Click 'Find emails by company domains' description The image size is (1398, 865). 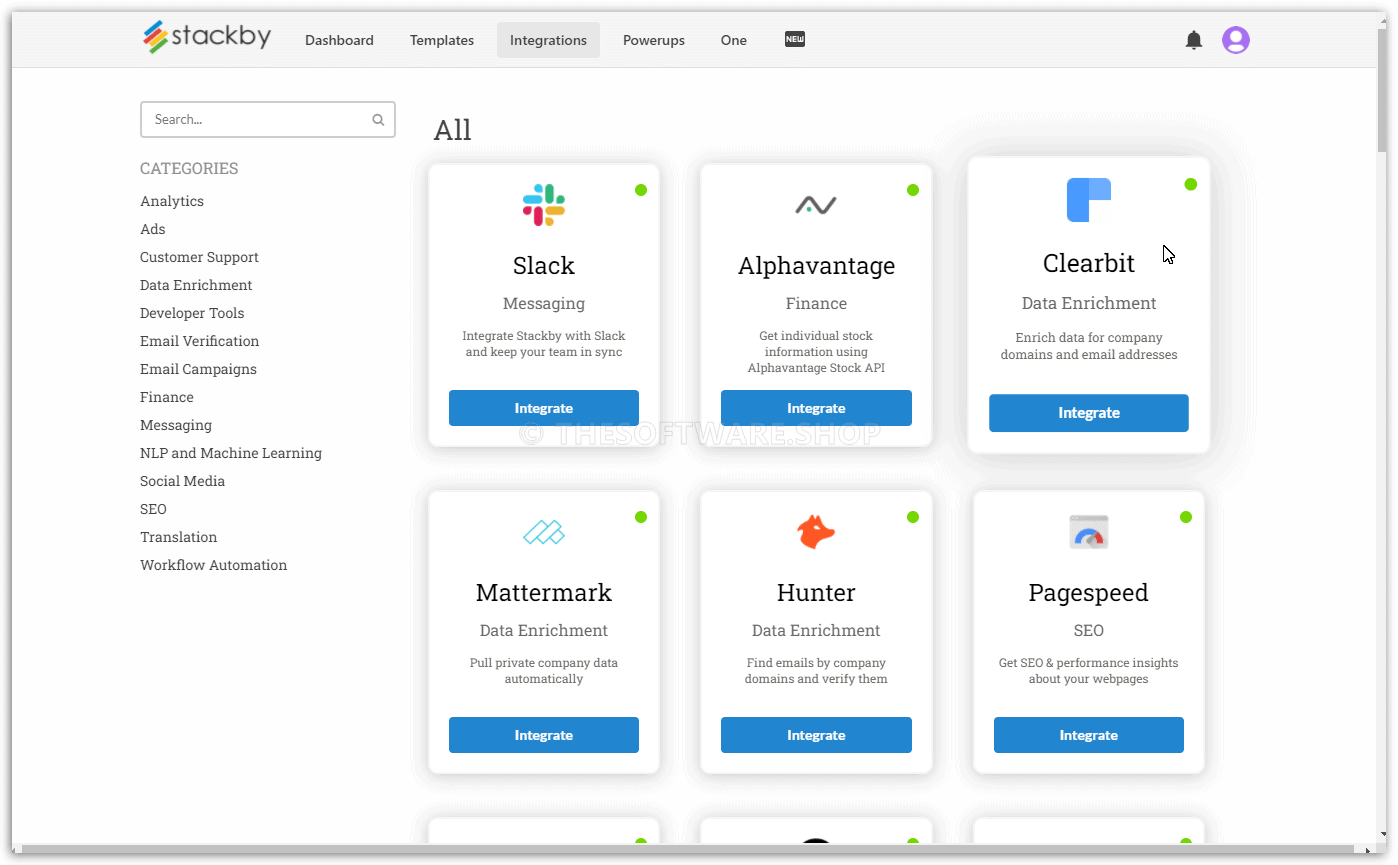pos(816,671)
